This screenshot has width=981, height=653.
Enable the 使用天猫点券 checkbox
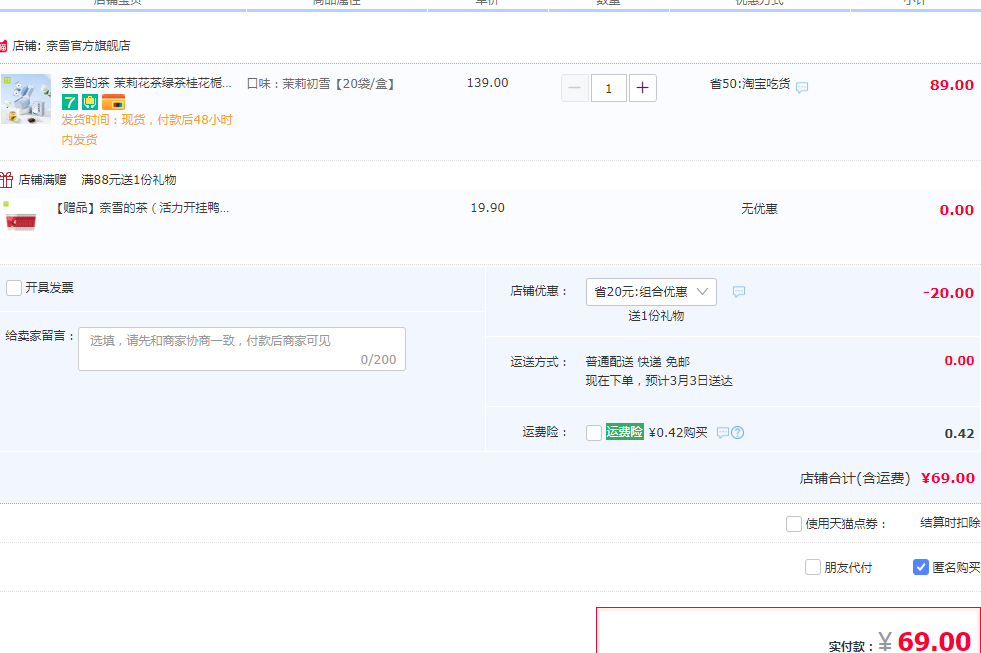tap(794, 524)
